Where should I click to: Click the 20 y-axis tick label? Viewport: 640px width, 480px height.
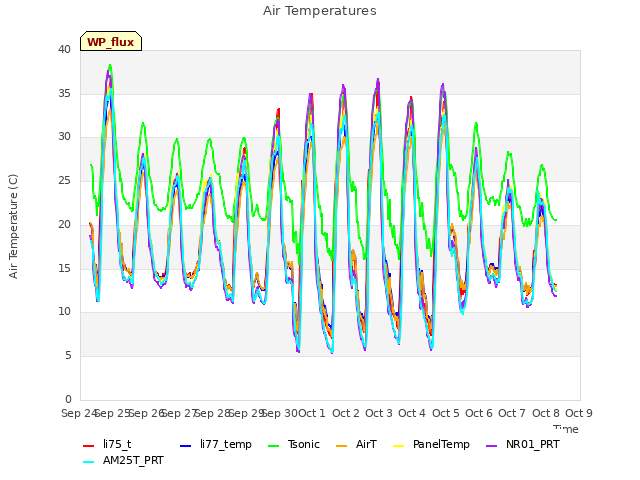tap(64, 224)
